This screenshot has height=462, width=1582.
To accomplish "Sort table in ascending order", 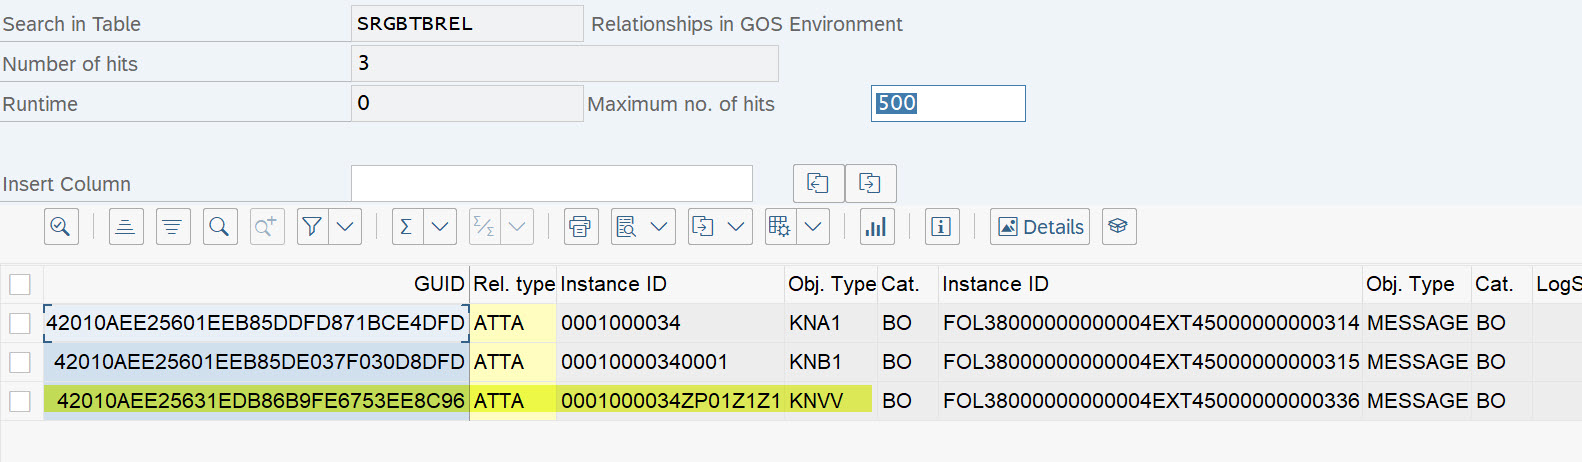I will (x=126, y=227).
